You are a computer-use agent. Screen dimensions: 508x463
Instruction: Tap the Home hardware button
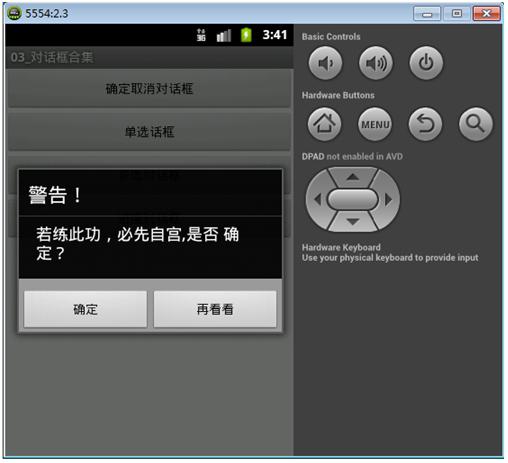pyautogui.click(x=324, y=124)
